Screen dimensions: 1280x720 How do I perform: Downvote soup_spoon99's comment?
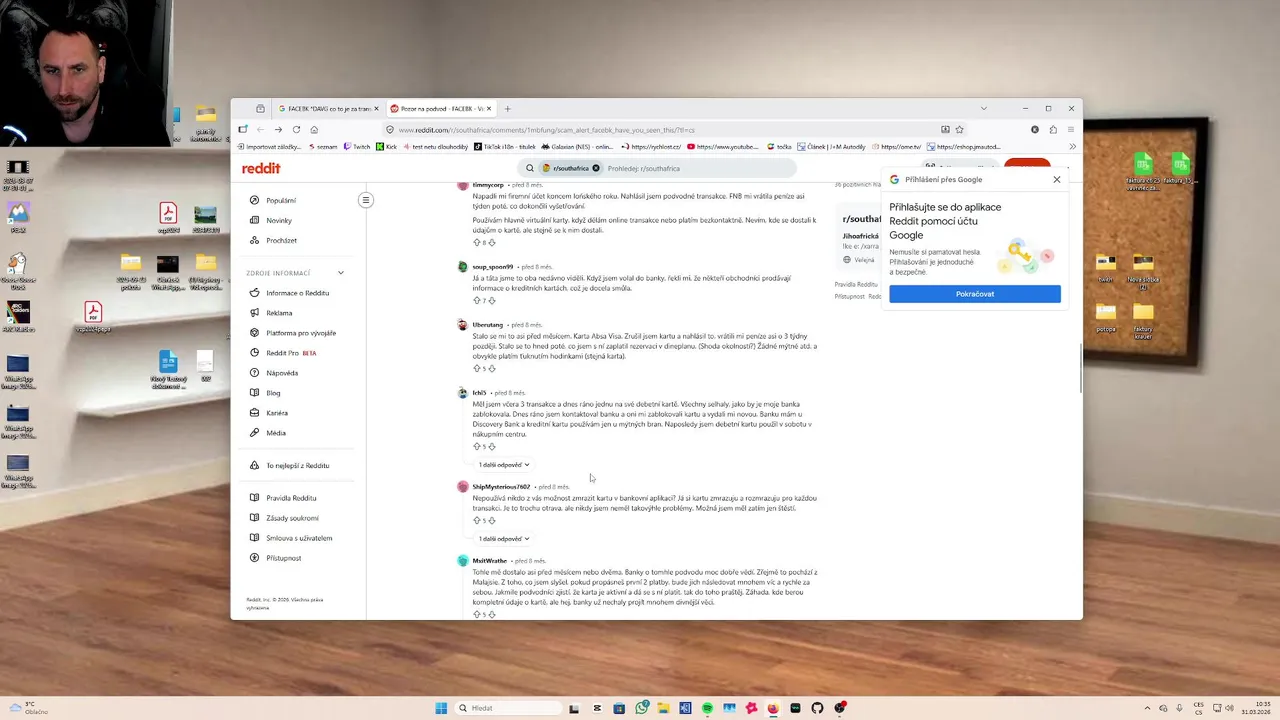(x=492, y=300)
